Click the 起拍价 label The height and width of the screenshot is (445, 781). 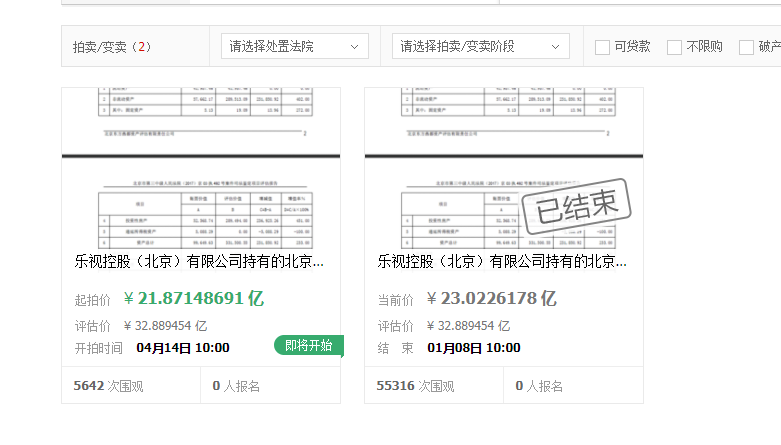(x=93, y=300)
